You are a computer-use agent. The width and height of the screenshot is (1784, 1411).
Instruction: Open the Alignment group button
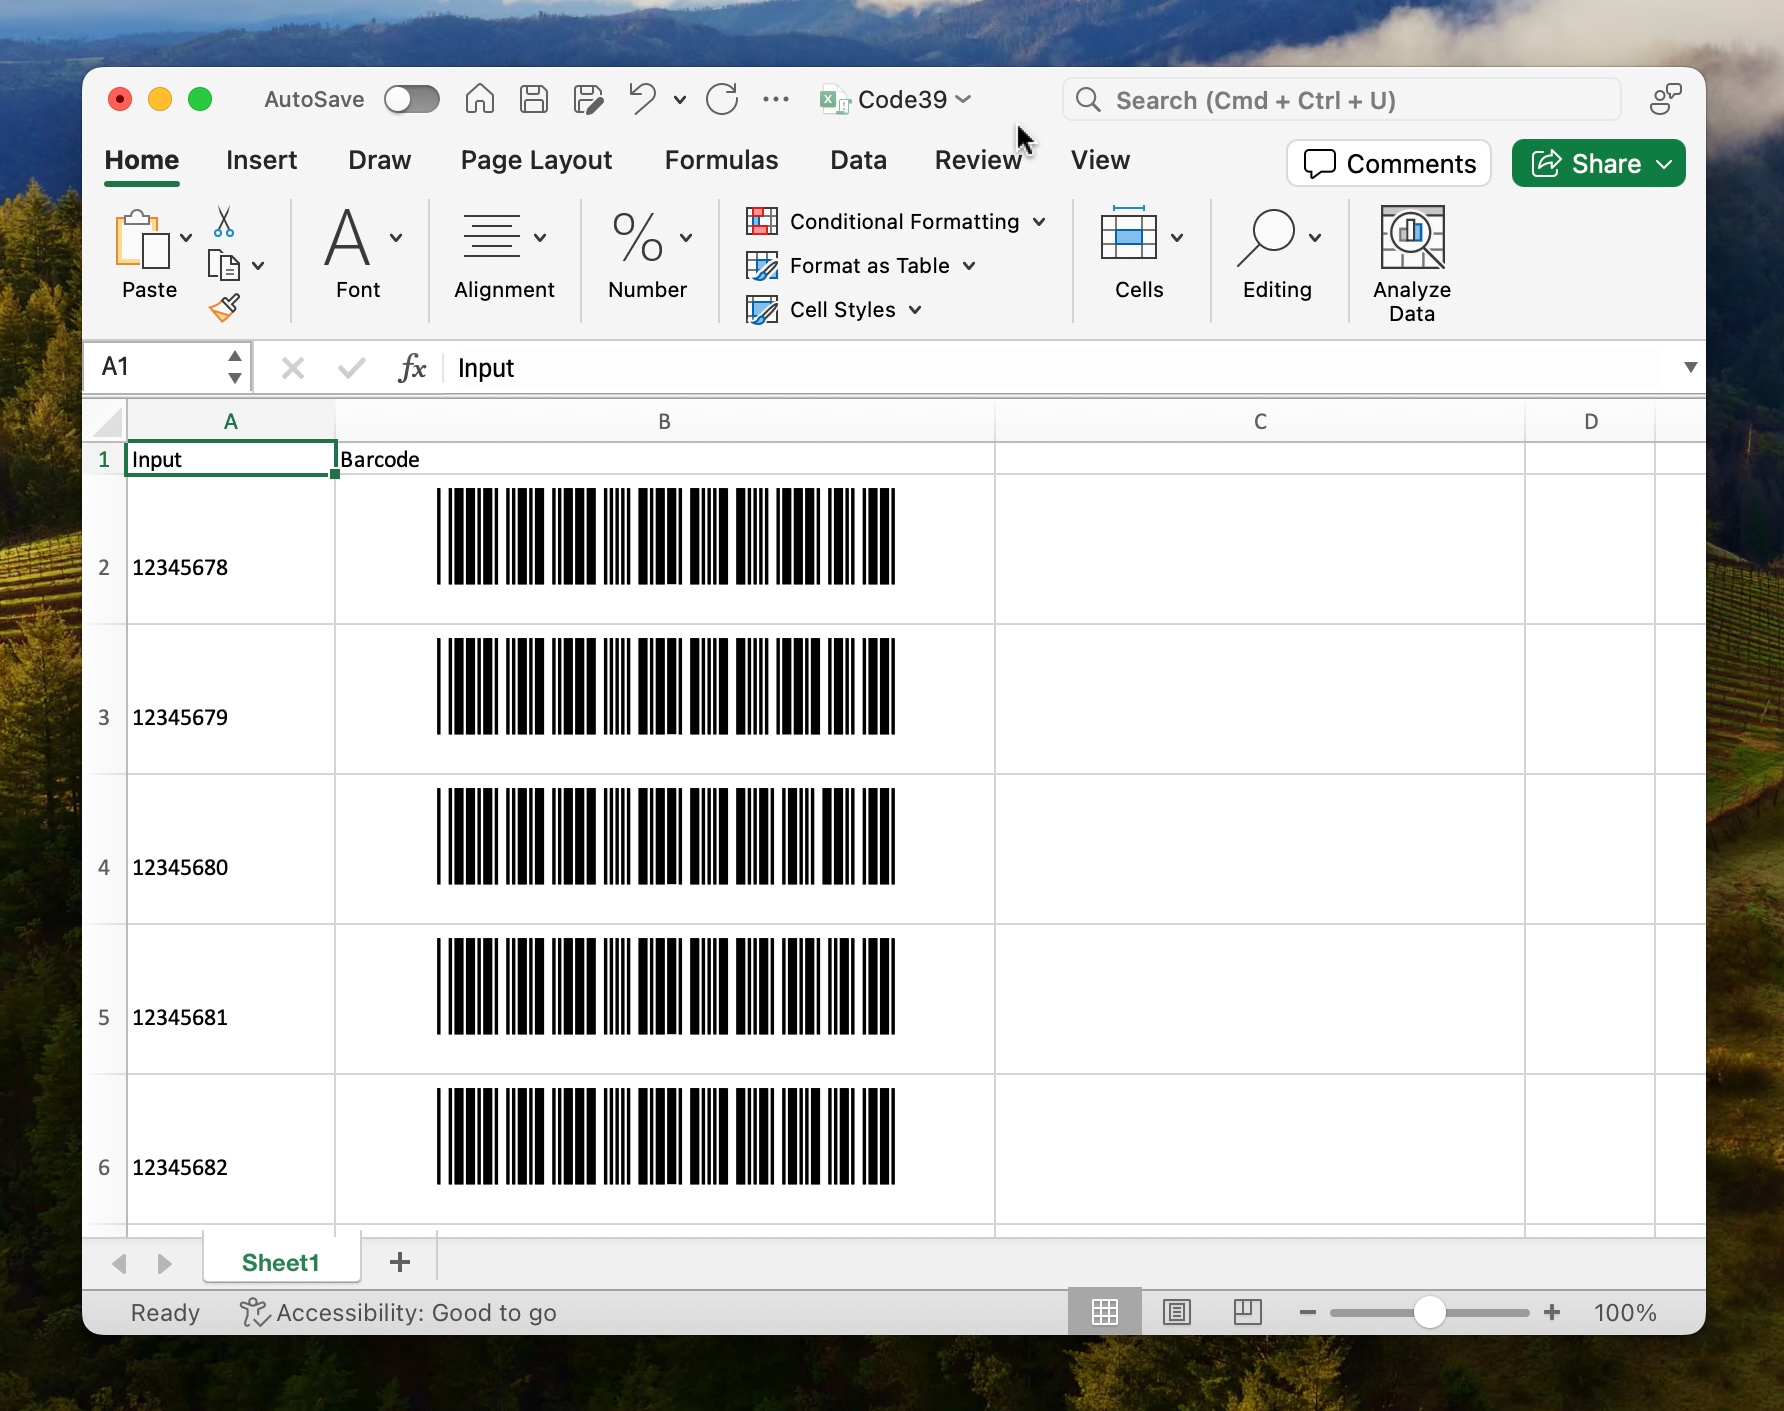click(x=504, y=254)
